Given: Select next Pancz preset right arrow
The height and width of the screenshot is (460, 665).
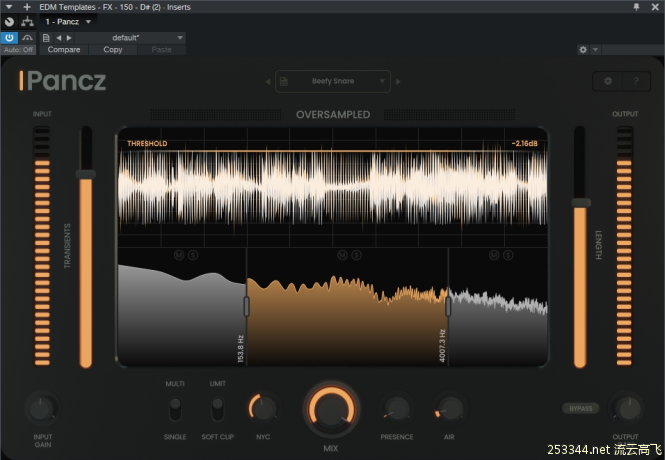Looking at the screenshot, I should point(398,81).
